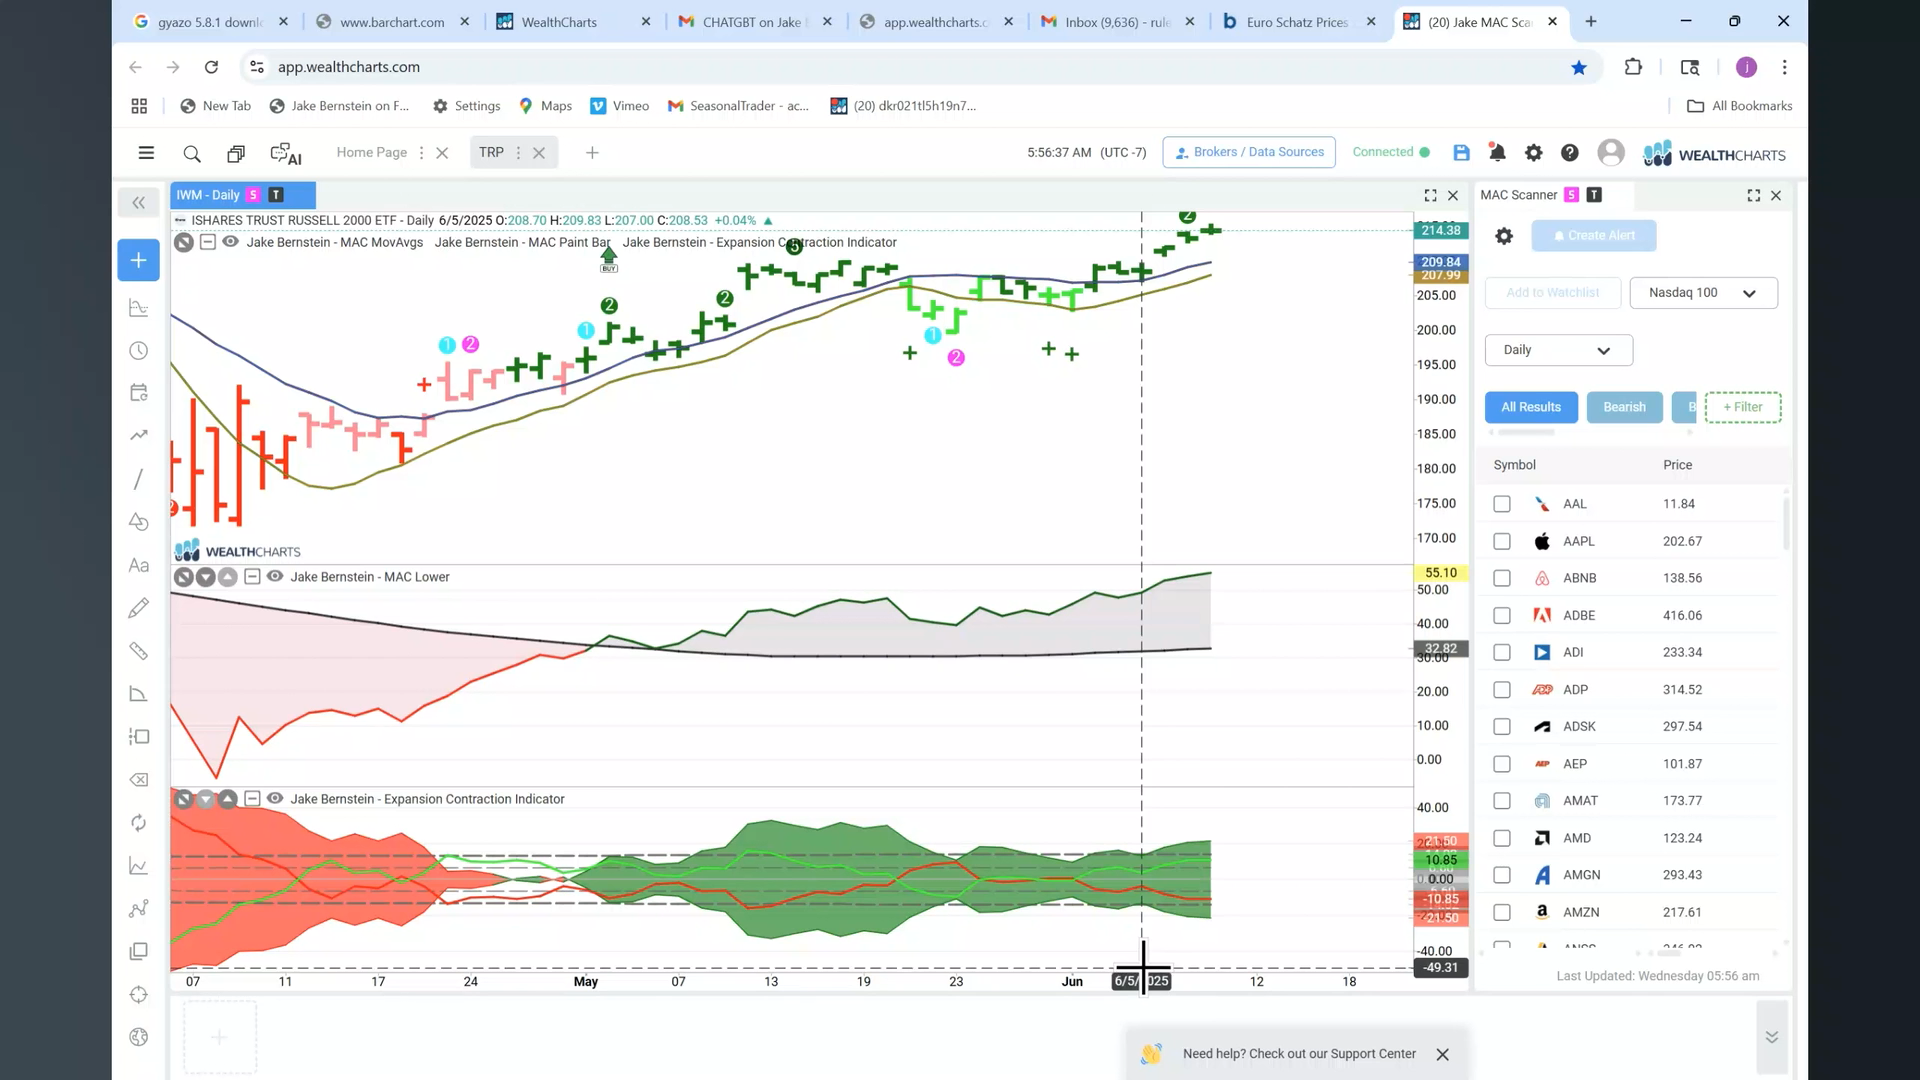The image size is (1920, 1080).
Task: Check the AAL row checkbox
Action: click(1502, 504)
